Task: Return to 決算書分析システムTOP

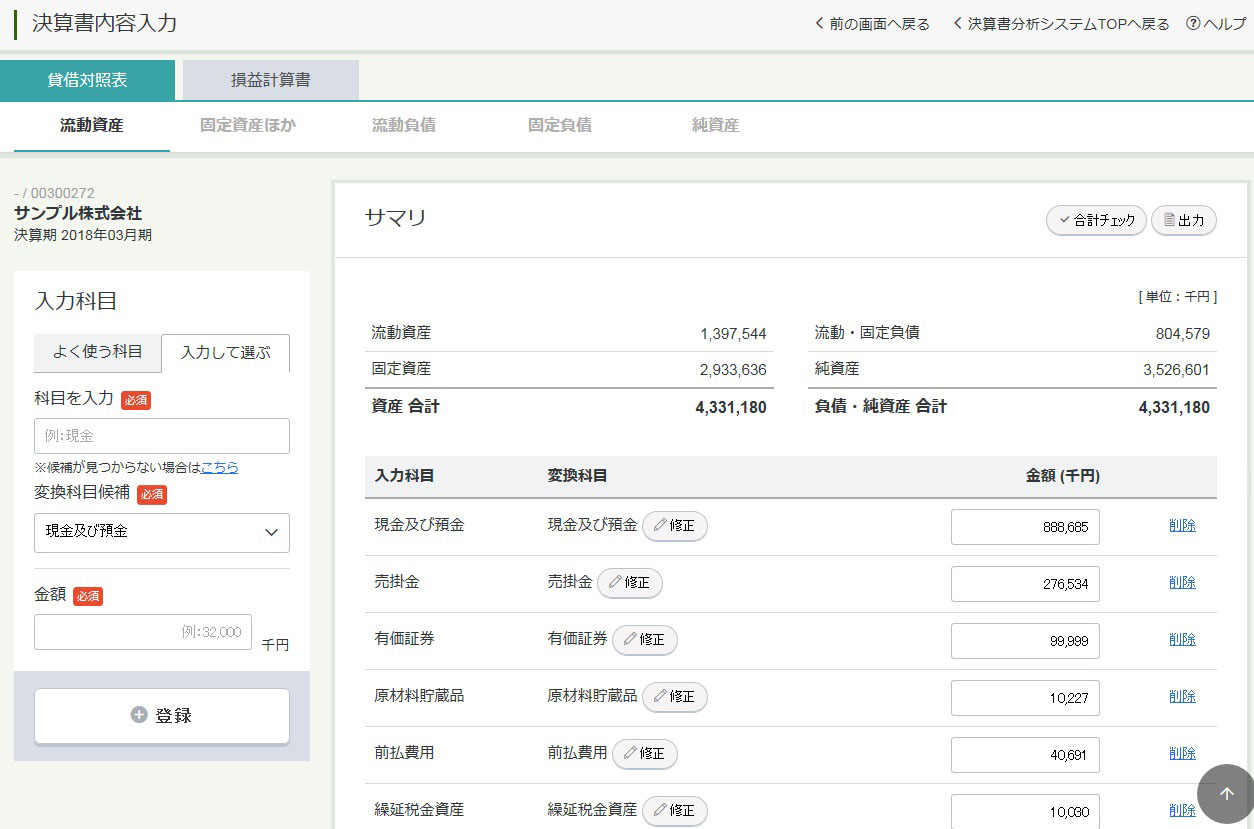Action: click(1060, 24)
